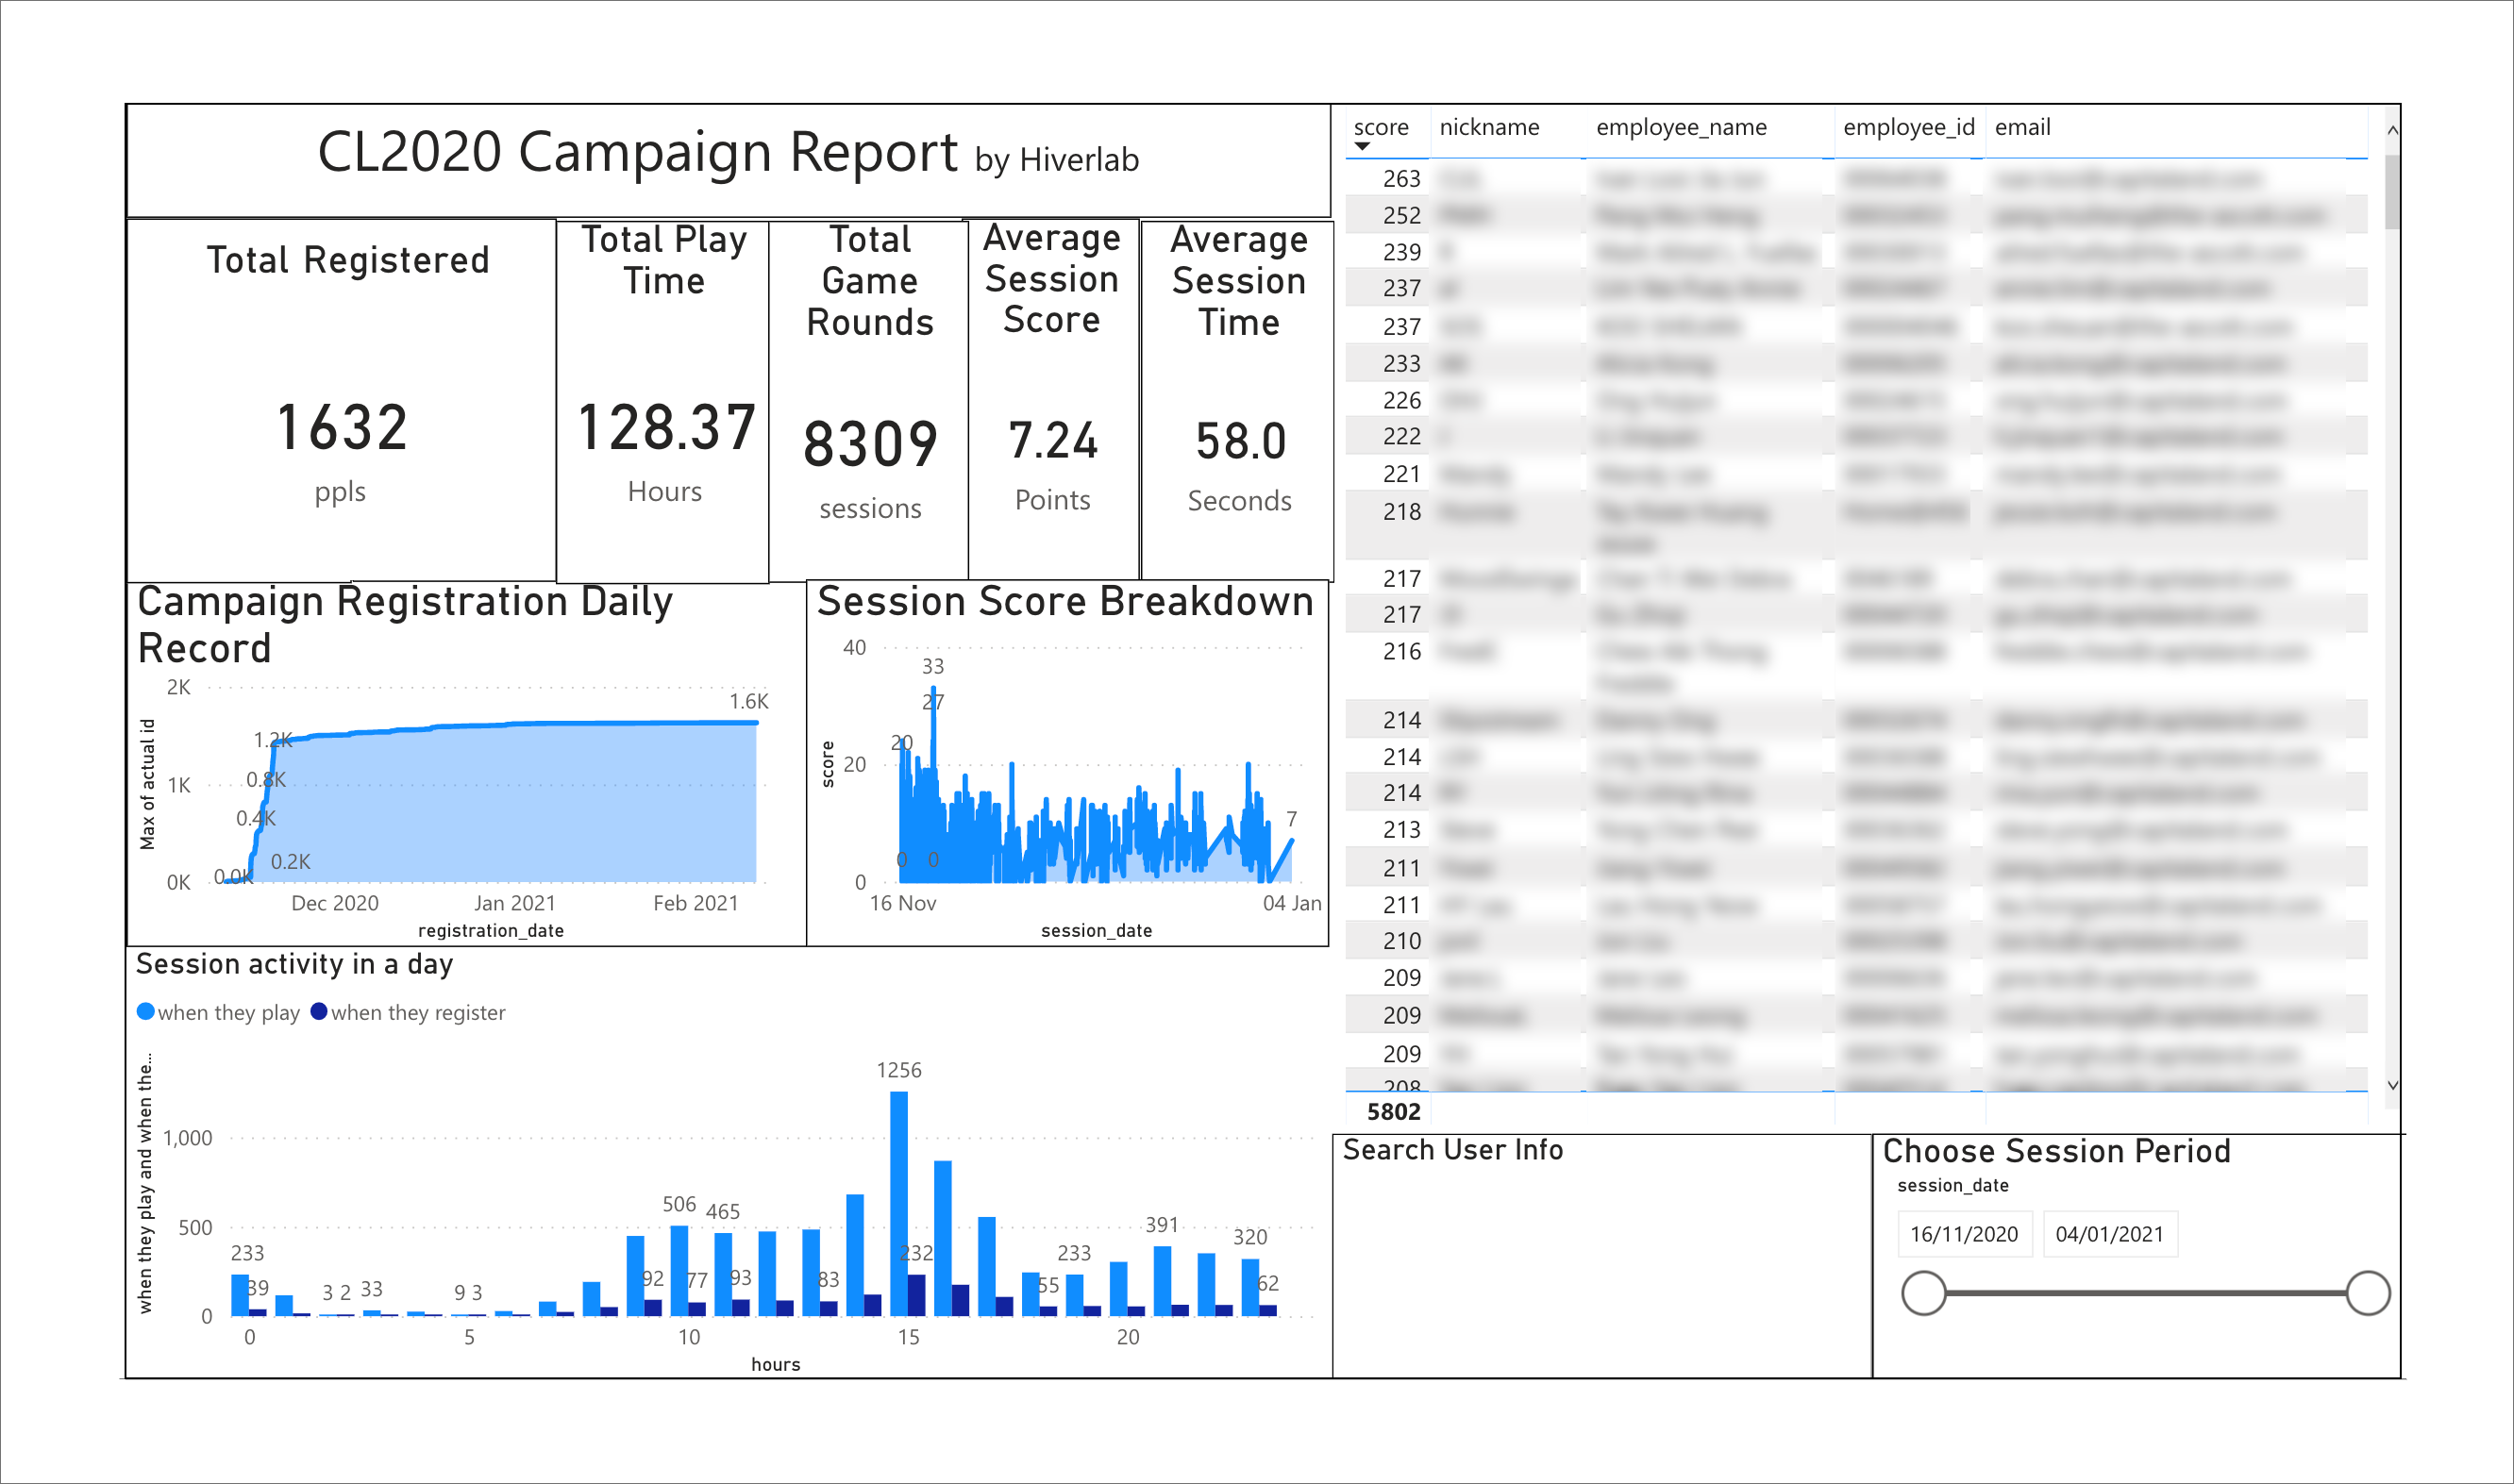
Task: Click the 33 peak in Session Score Breakdown
Action: [x=933, y=690]
